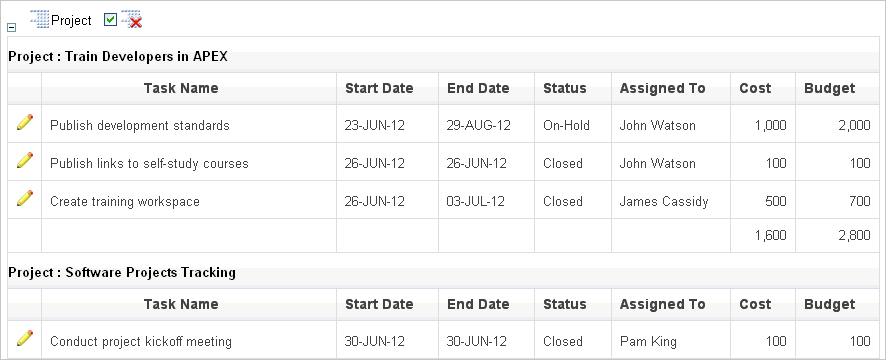Viewport: 886px width, 360px height.
Task: Edit the Publish links to self-study courses row
Action: pyautogui.click(x=25, y=160)
